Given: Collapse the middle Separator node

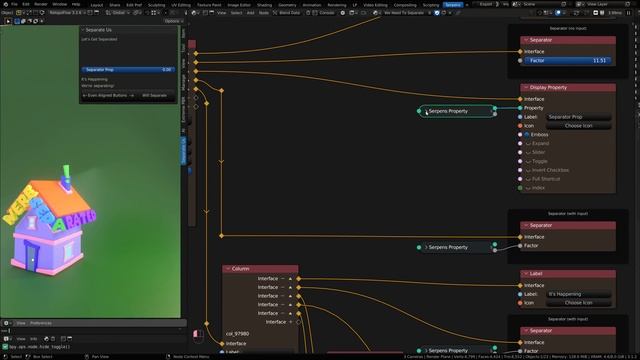Looking at the screenshot, I should (526, 225).
